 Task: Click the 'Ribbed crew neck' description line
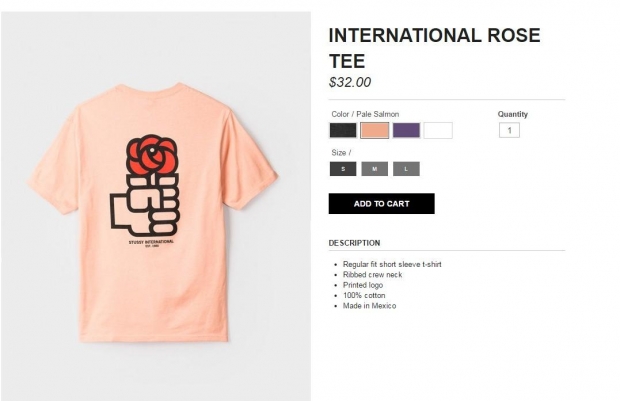coord(372,275)
